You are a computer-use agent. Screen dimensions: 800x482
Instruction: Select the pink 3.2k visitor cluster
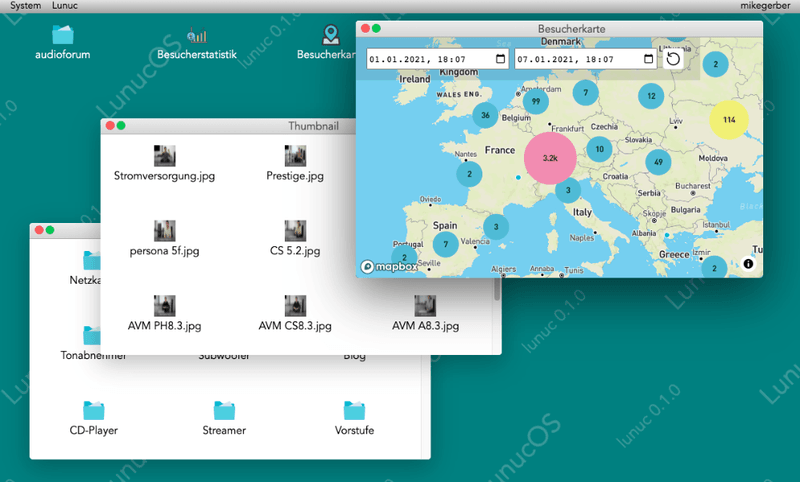[550, 158]
